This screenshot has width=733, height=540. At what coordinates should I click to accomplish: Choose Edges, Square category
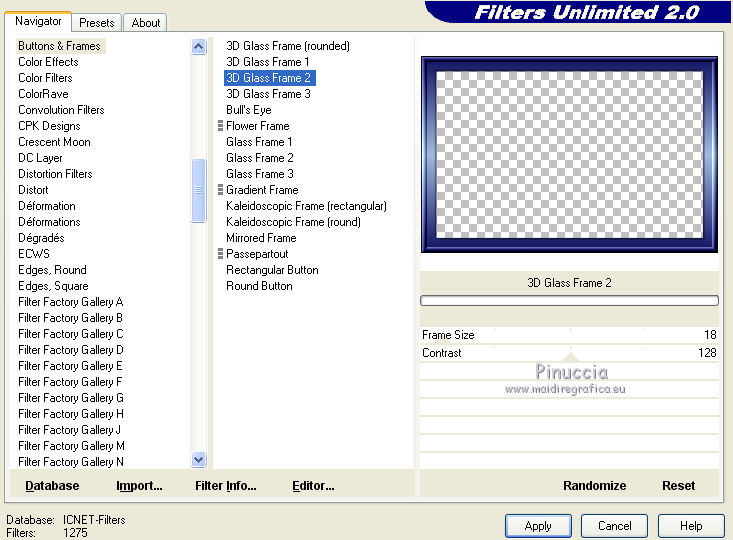click(53, 286)
